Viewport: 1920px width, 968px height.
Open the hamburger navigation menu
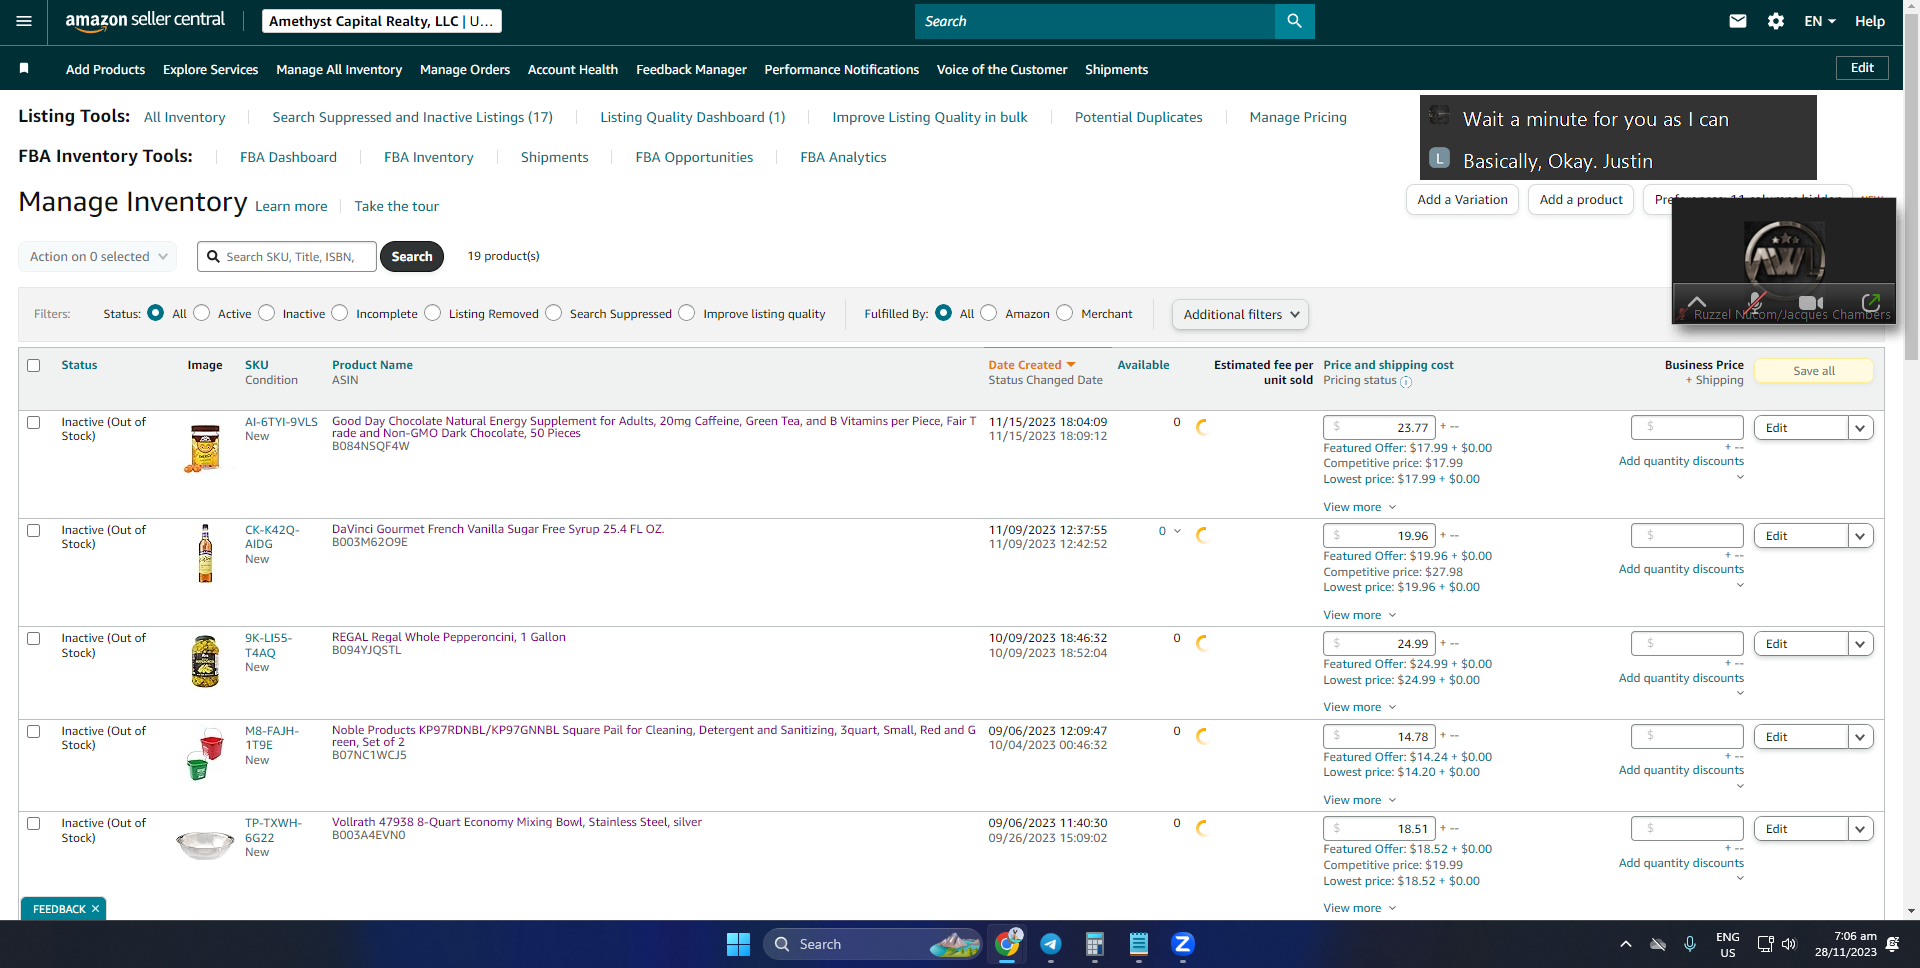[24, 21]
